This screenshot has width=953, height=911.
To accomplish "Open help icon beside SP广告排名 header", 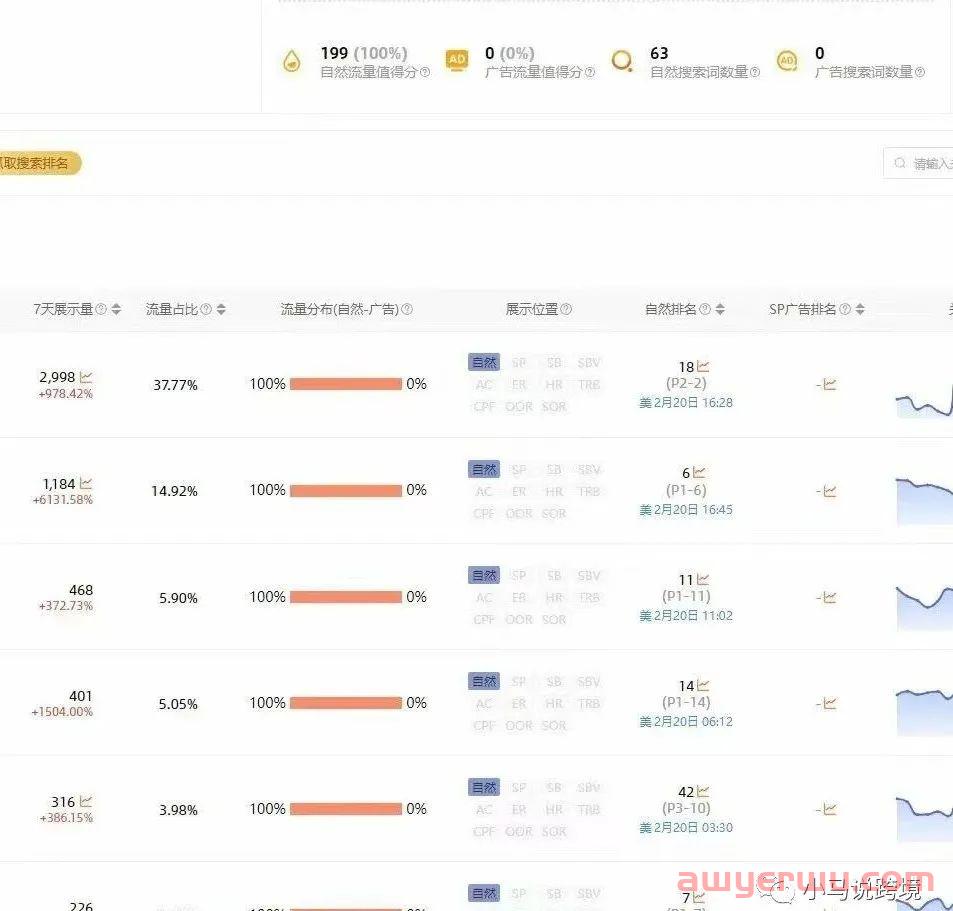I will pyautogui.click(x=845, y=309).
